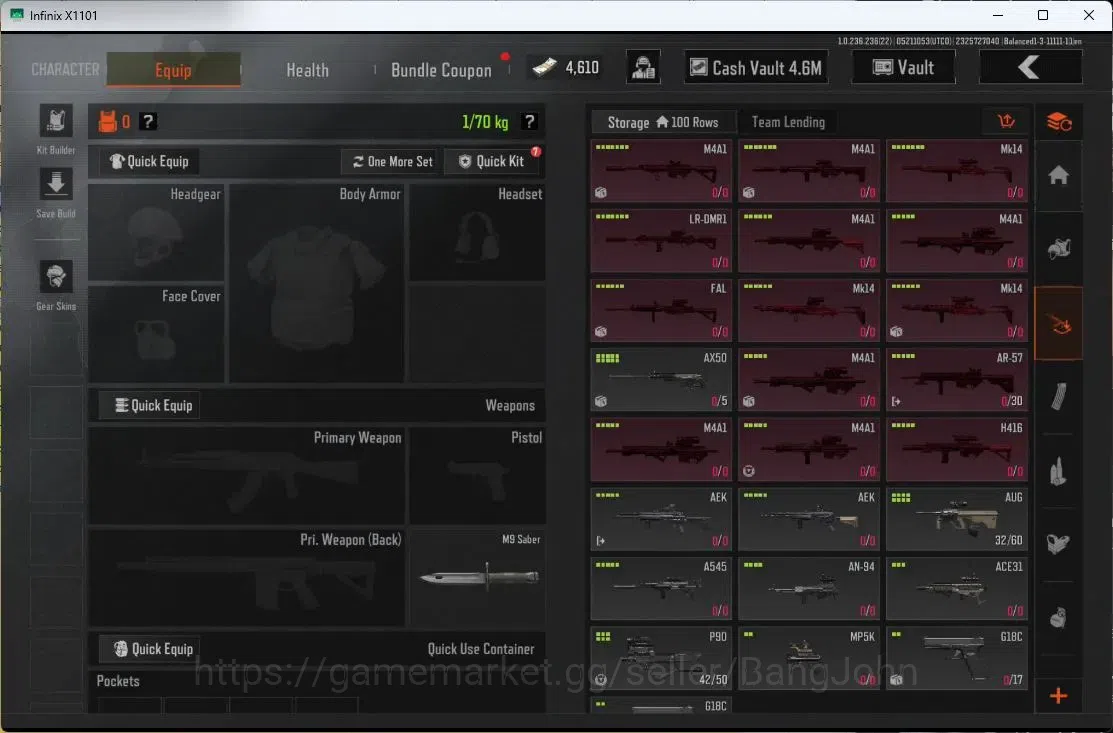Click the back arrow button
This screenshot has width=1113, height=733.
click(x=1030, y=67)
